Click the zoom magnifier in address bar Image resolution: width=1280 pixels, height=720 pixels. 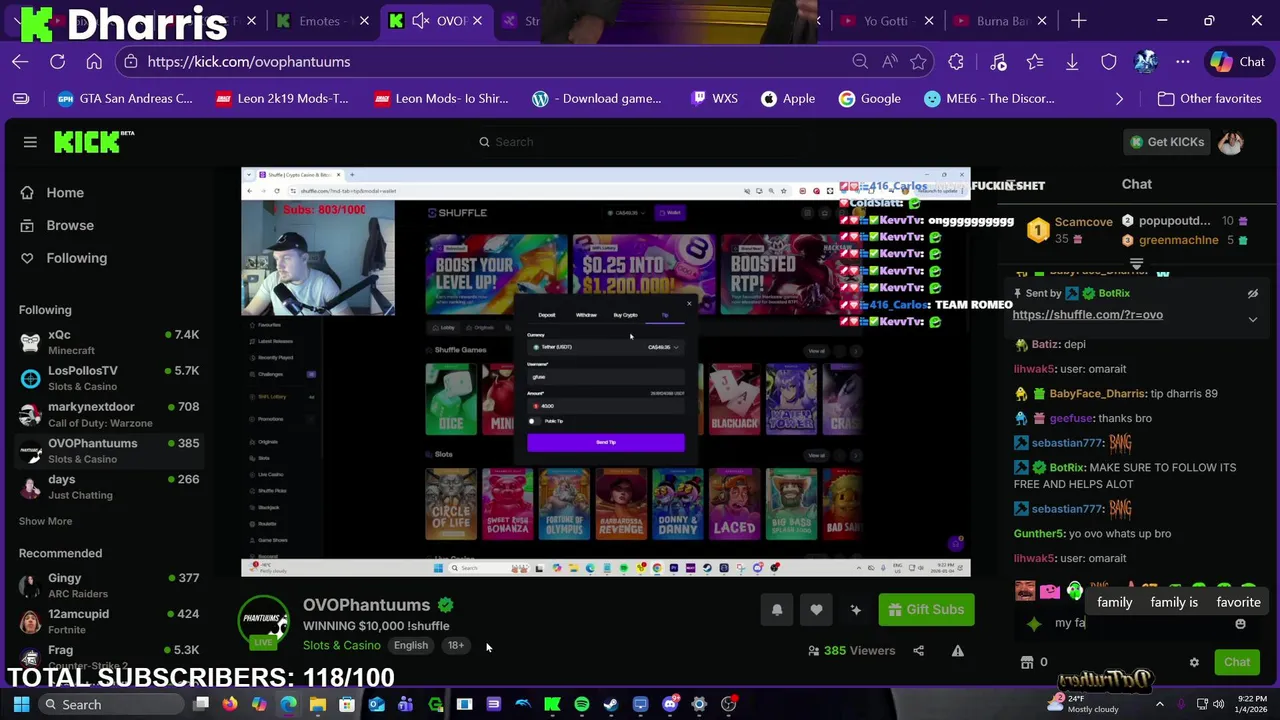860,62
